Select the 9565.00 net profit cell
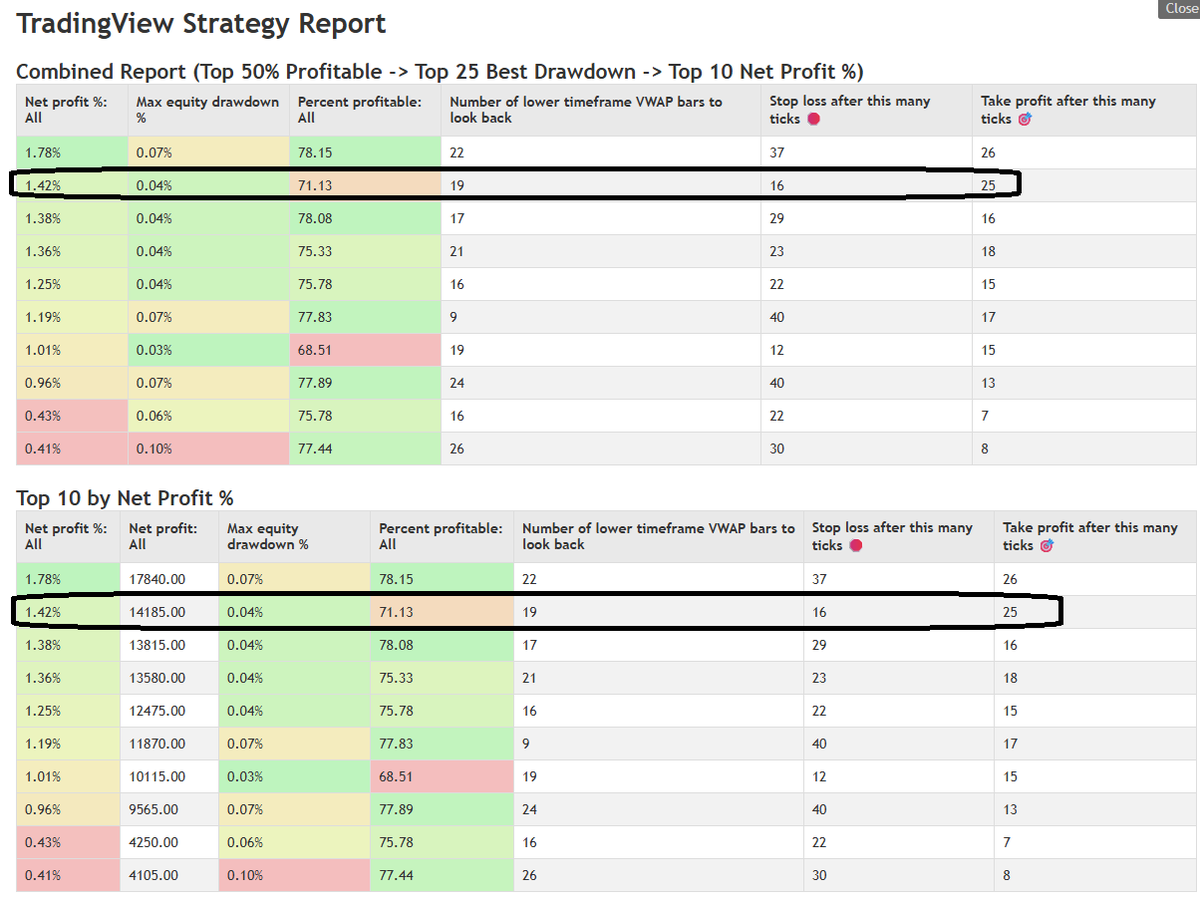The image size is (1200, 900). point(169,810)
